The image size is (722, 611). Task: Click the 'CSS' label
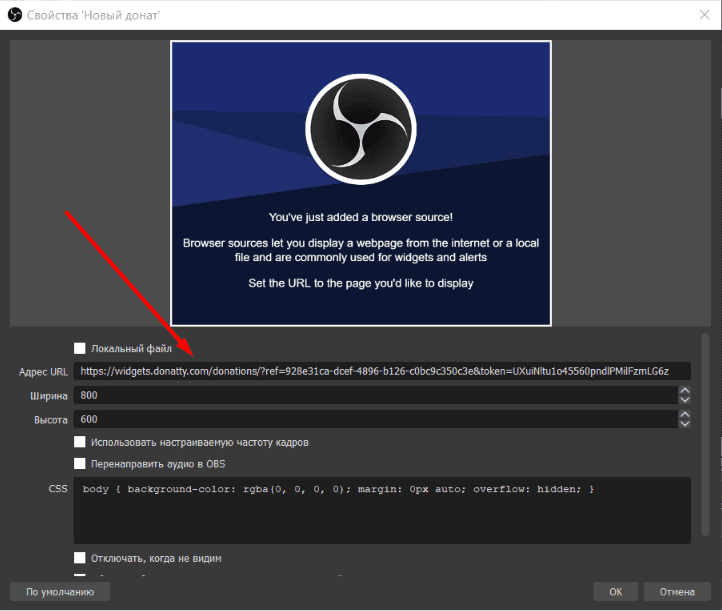(x=58, y=489)
